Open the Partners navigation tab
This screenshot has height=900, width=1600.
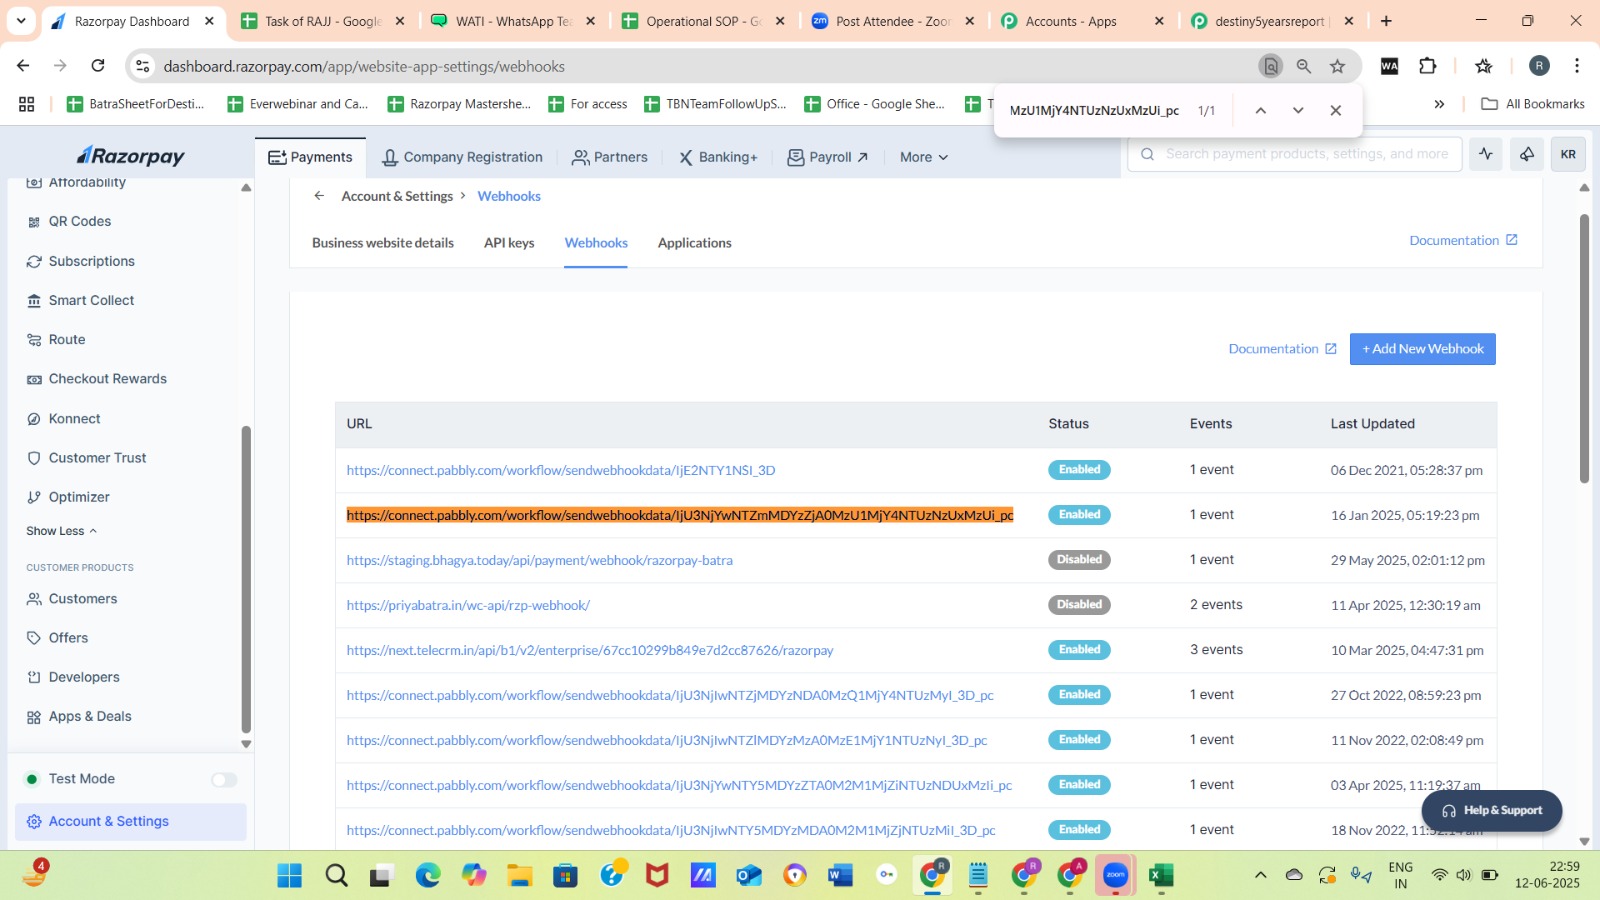pos(609,157)
